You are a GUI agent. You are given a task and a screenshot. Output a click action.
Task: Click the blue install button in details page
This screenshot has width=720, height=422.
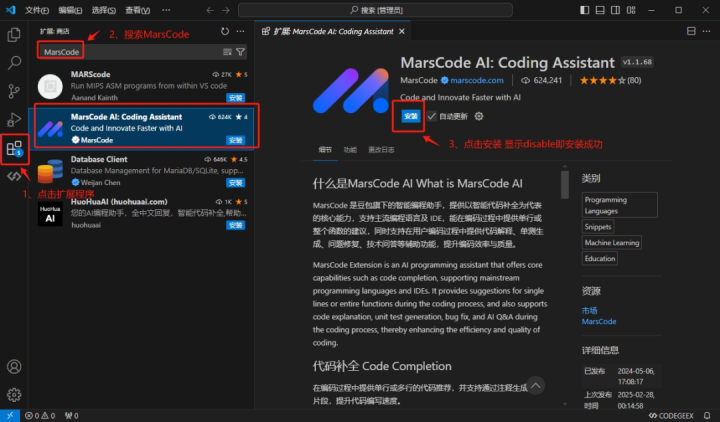[411, 116]
